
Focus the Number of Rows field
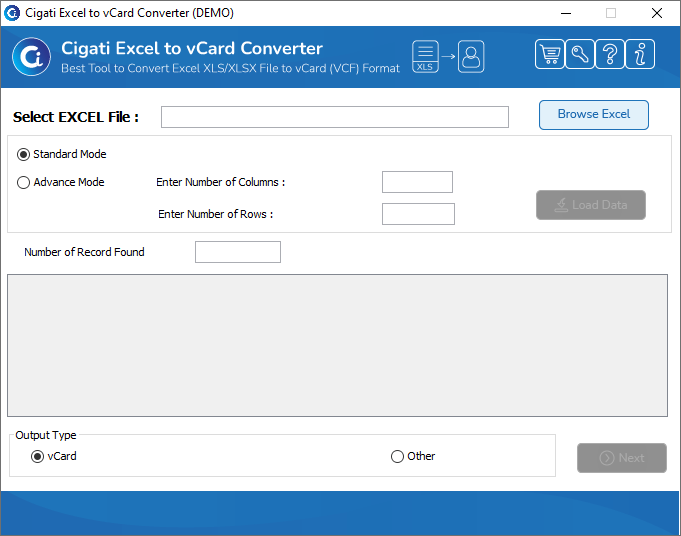click(418, 214)
